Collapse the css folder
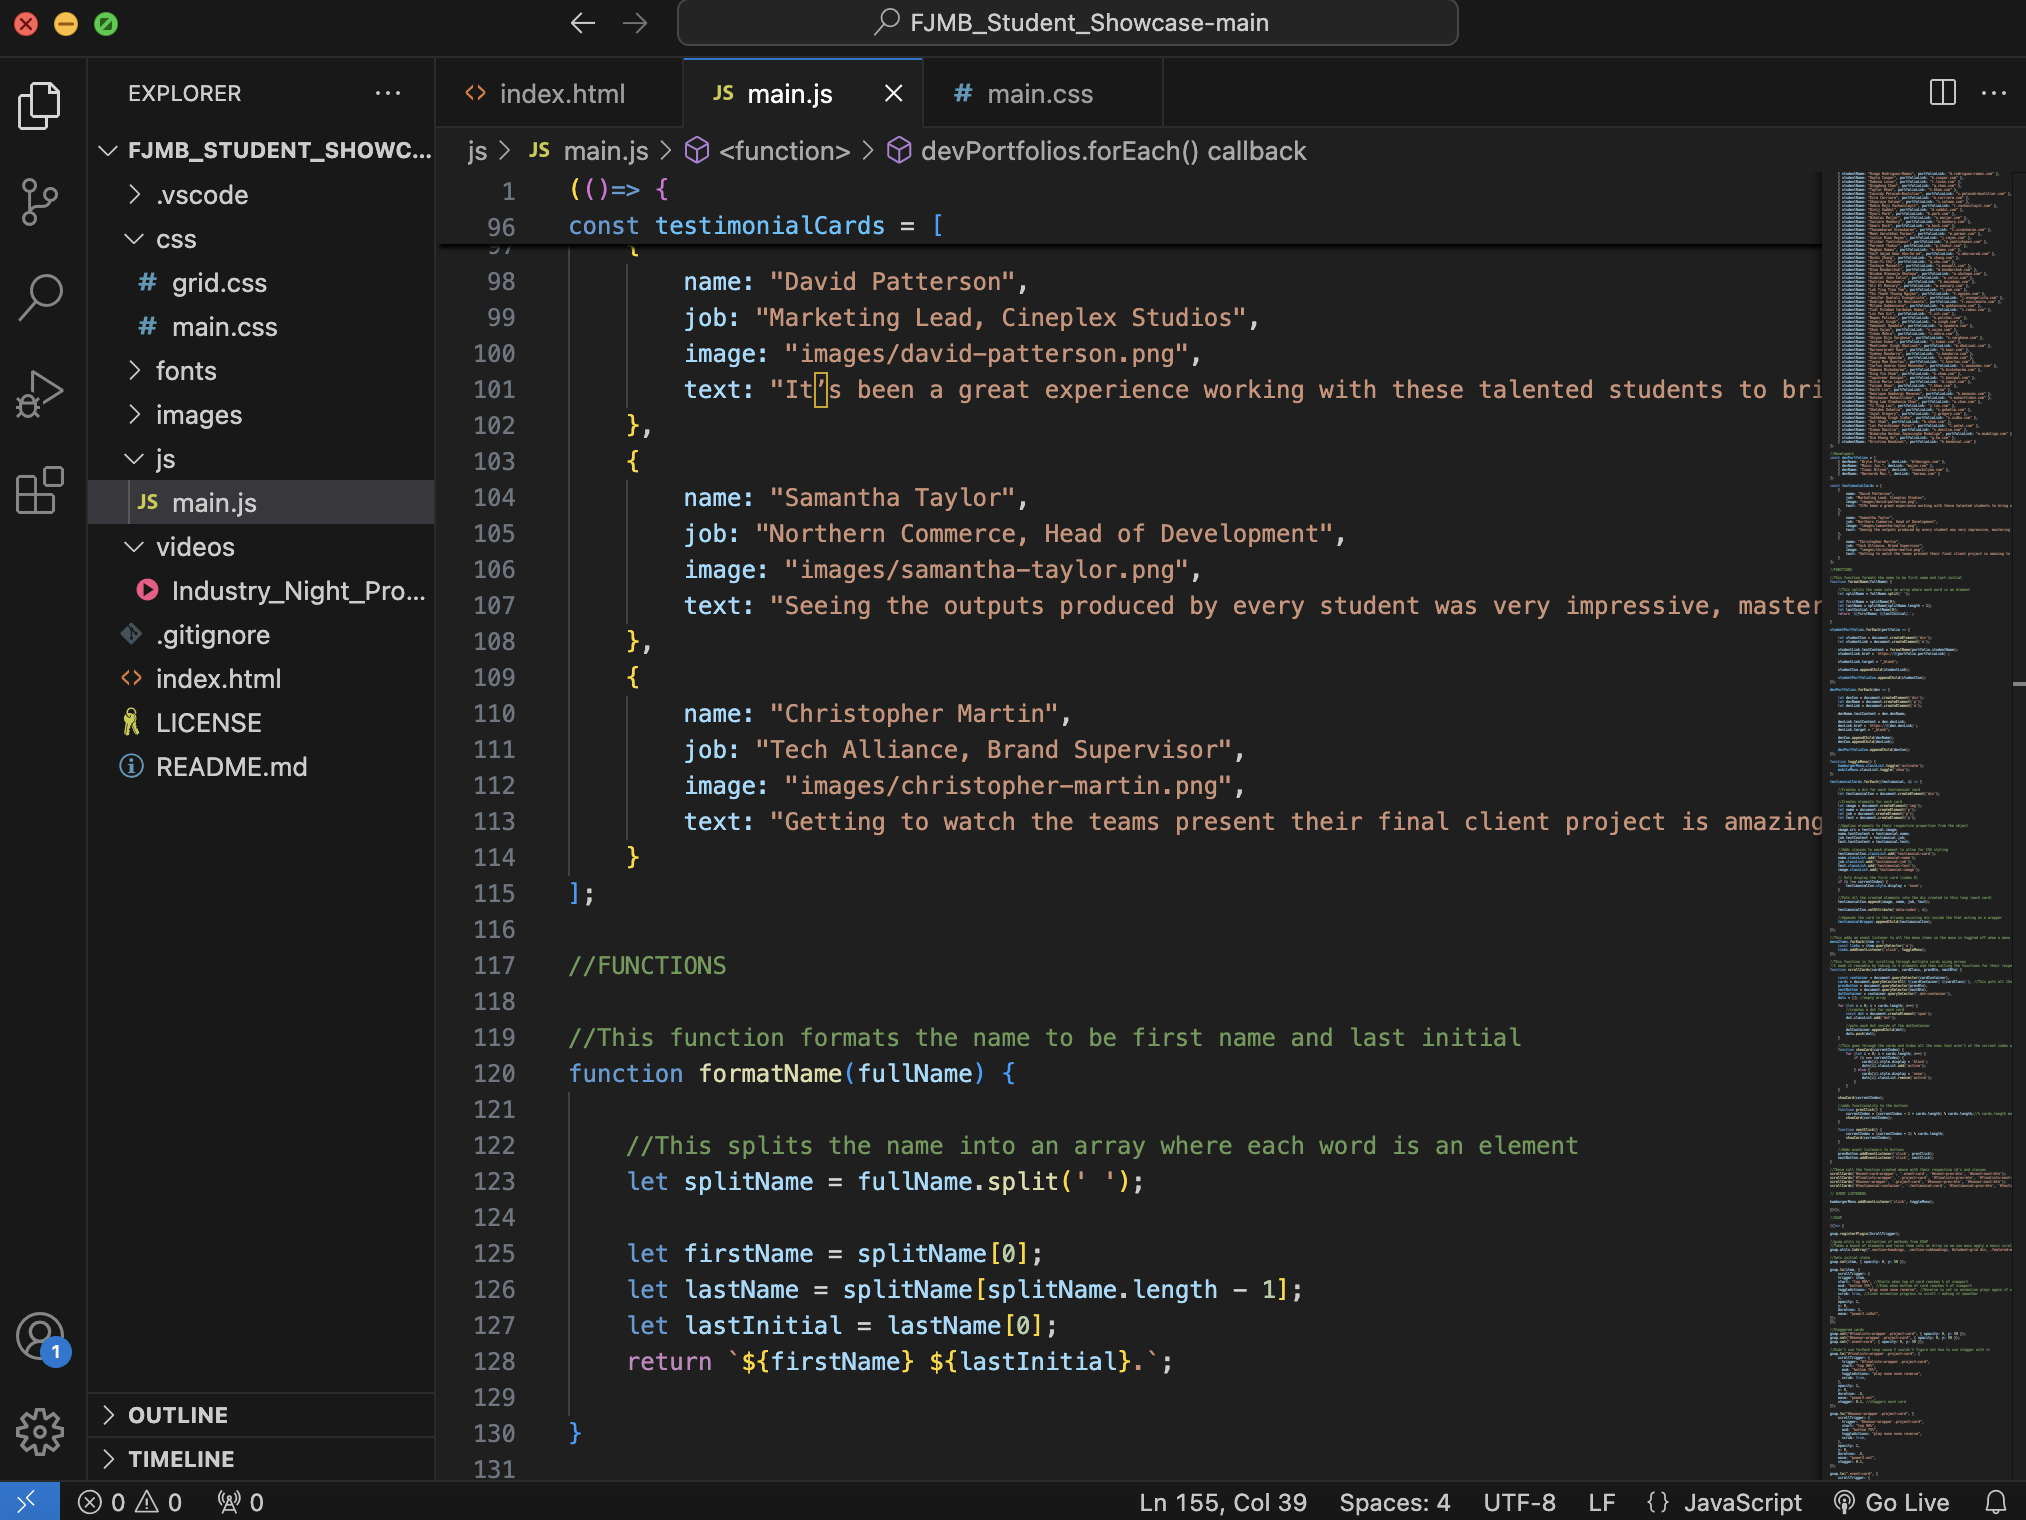The width and height of the screenshot is (2026, 1520). [176, 239]
